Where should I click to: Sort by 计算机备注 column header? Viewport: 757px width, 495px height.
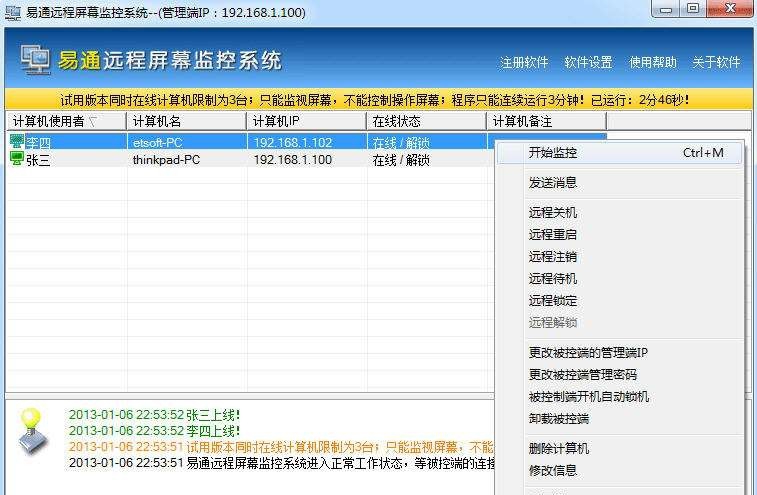tap(547, 121)
